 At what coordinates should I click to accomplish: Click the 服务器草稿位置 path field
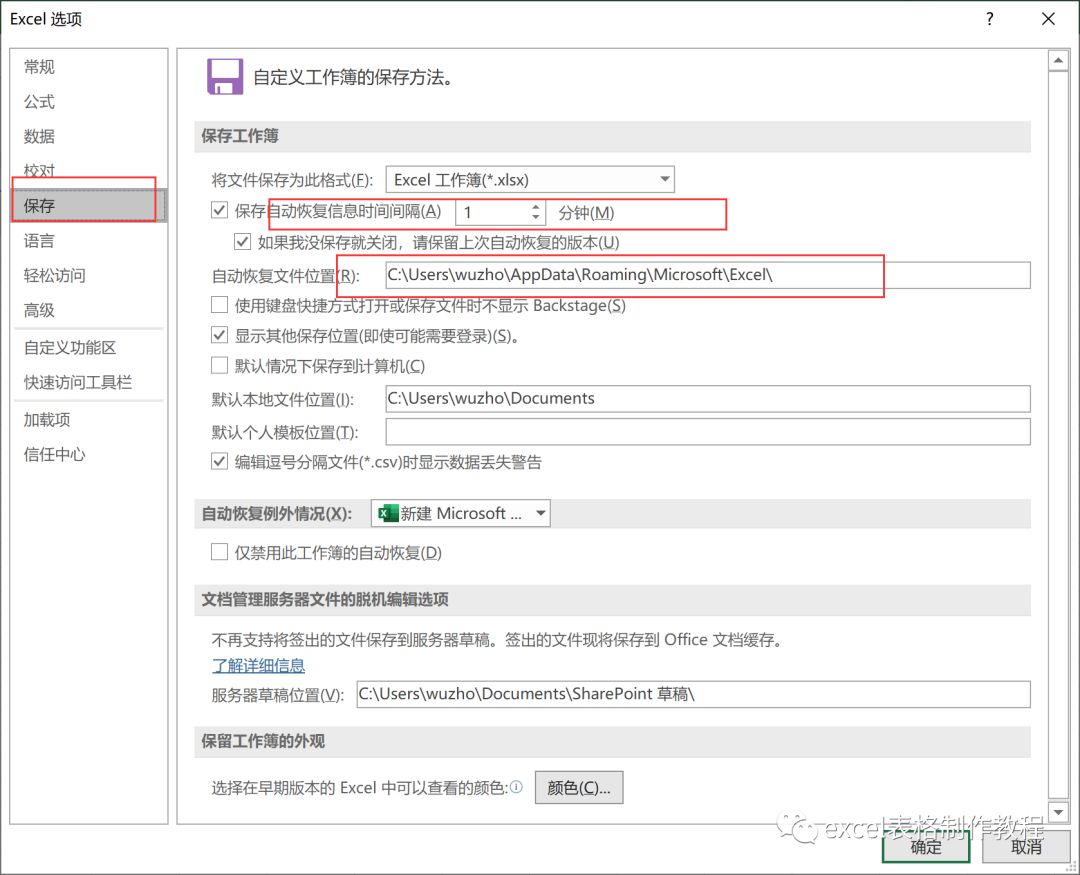(693, 694)
